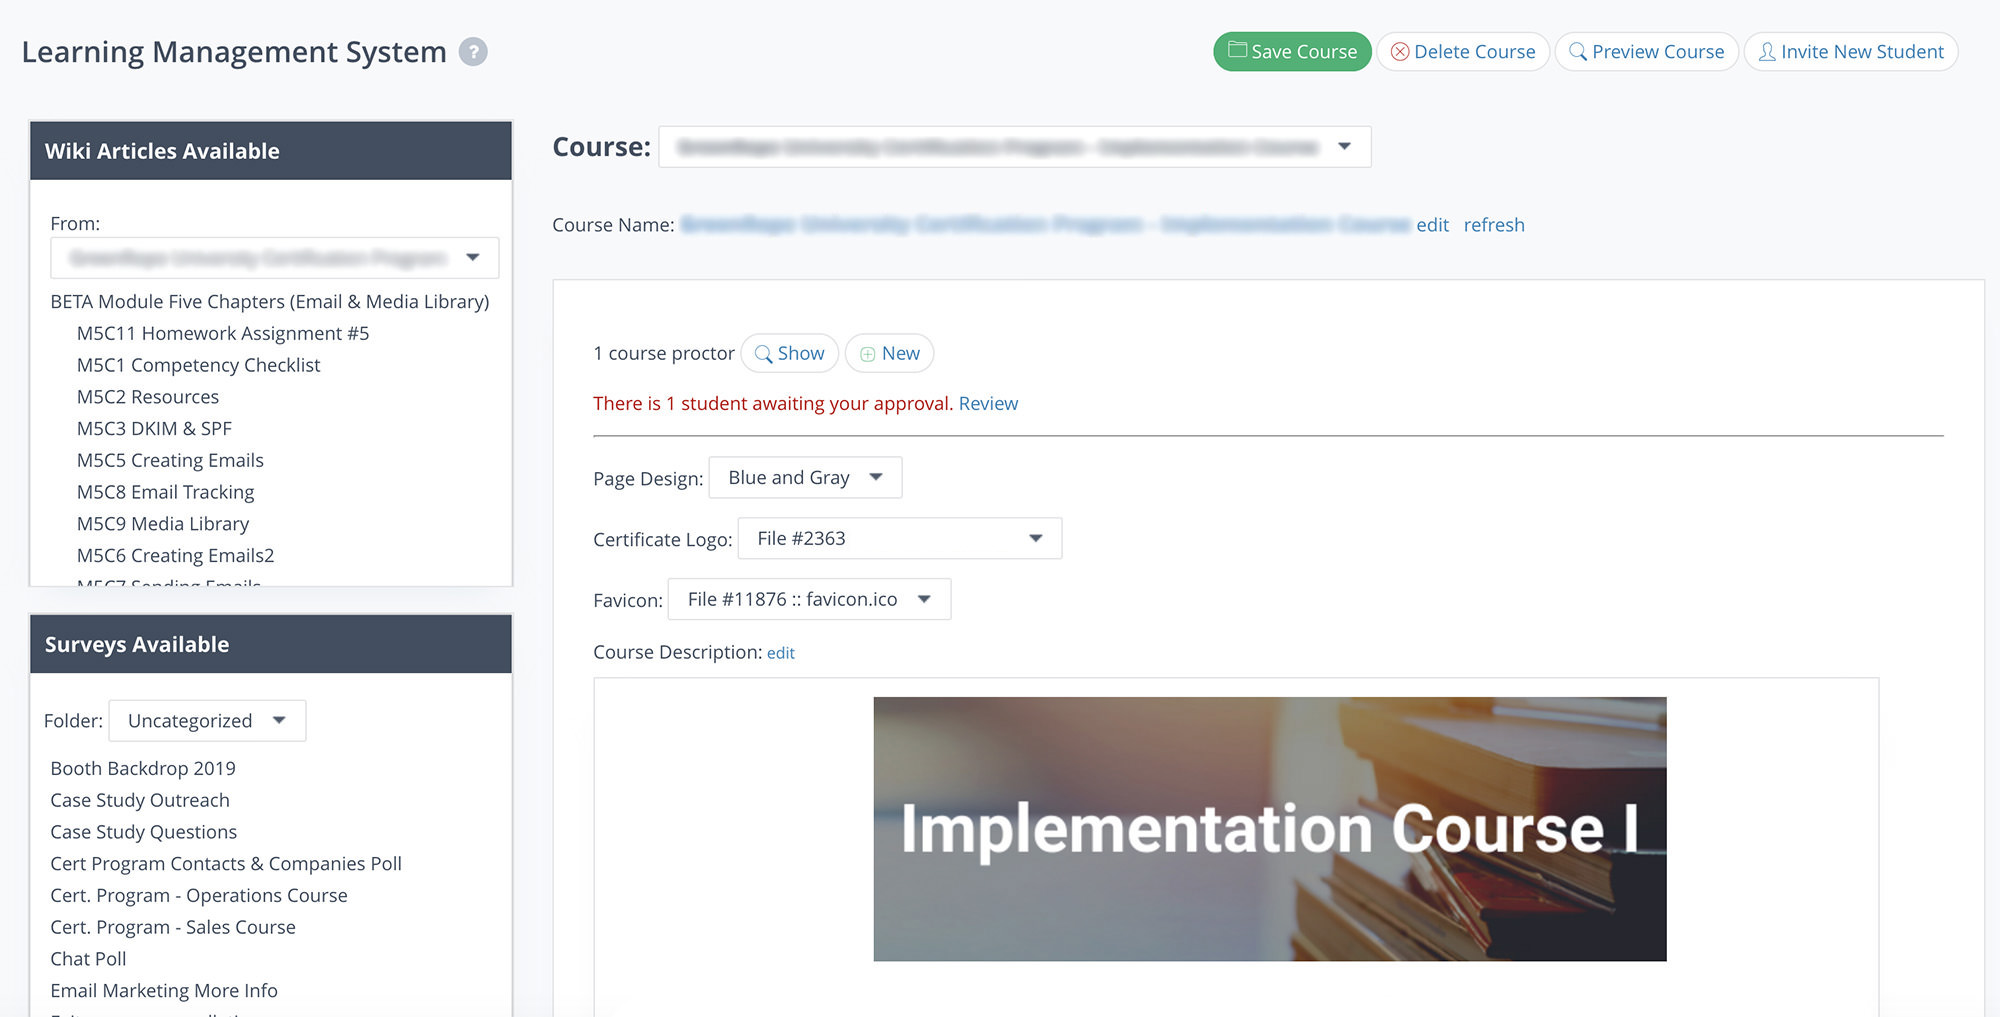Select Chat Poll survey
Image resolution: width=2000 pixels, height=1017 pixels.
click(88, 959)
